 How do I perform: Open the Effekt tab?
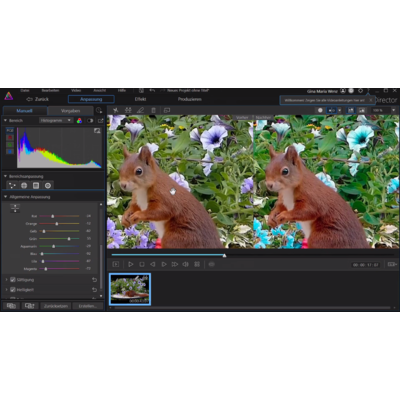point(140,99)
